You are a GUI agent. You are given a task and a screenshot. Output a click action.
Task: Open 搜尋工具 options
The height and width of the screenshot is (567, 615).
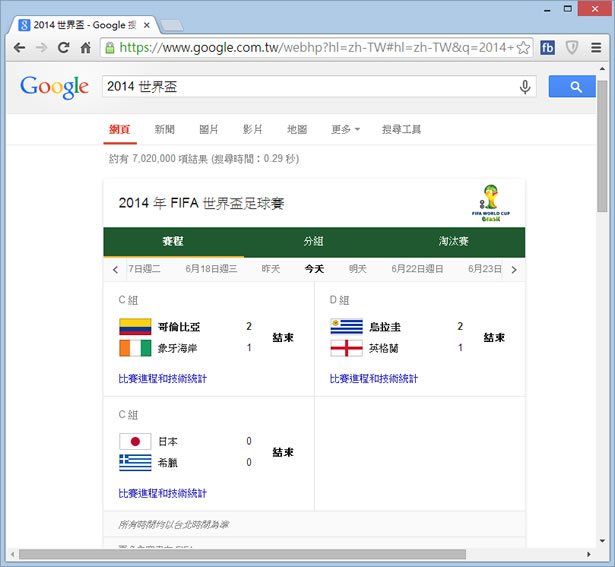(401, 129)
